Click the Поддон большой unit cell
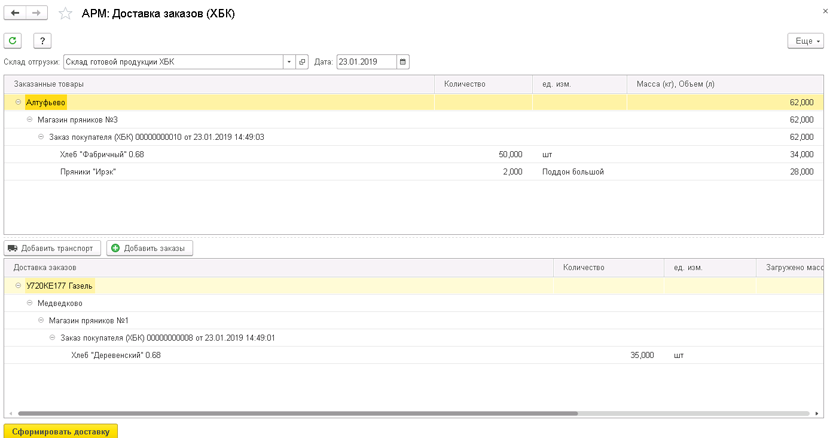Image resolution: width=830 pixels, height=438 pixels. coord(573,172)
